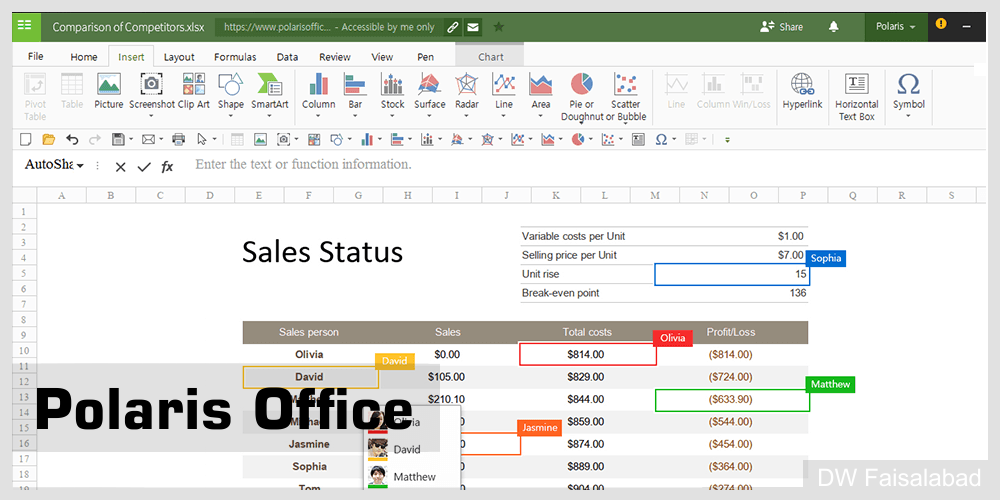Image resolution: width=1000 pixels, height=500 pixels.
Task: Expand the Polaris account dropdown
Action: pos(895,27)
